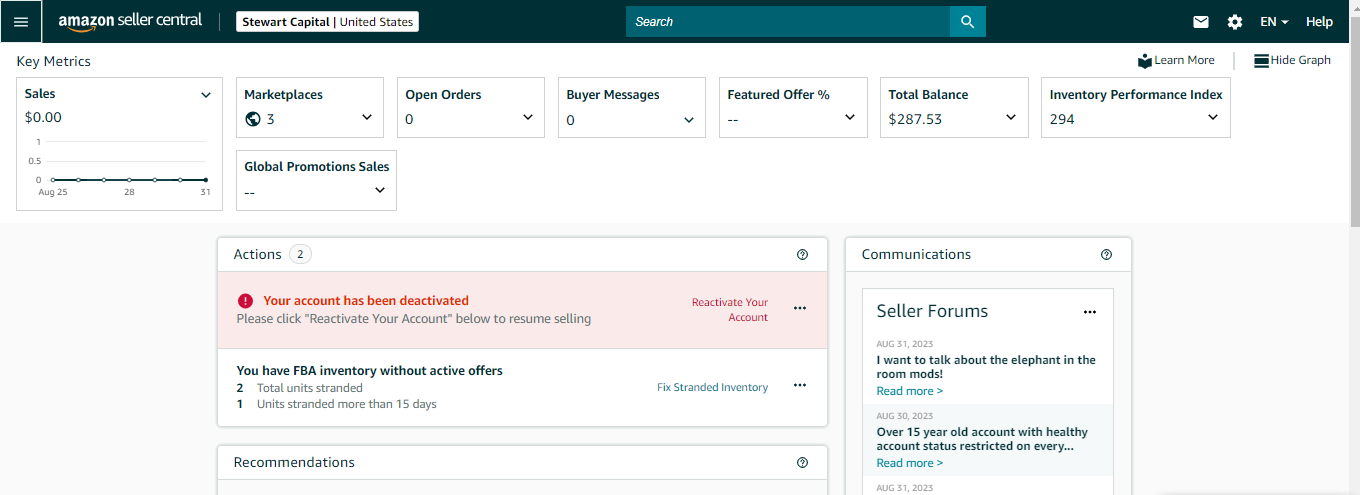Click the 294 Inventory Performance Index value
The height and width of the screenshot is (495, 1360).
1062,119
